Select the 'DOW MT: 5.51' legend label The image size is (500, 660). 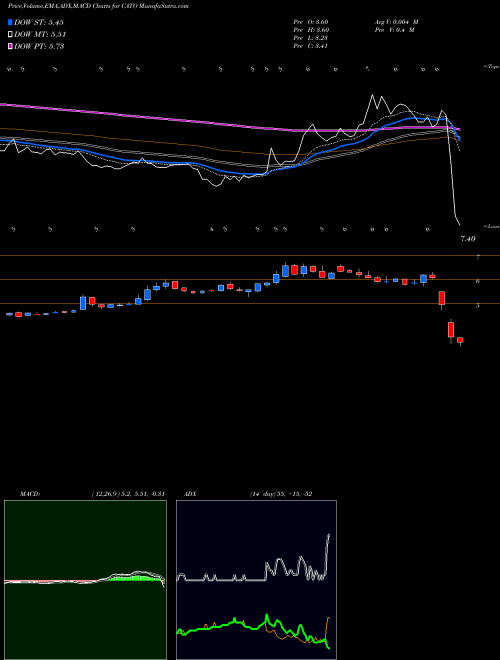pos(40,34)
